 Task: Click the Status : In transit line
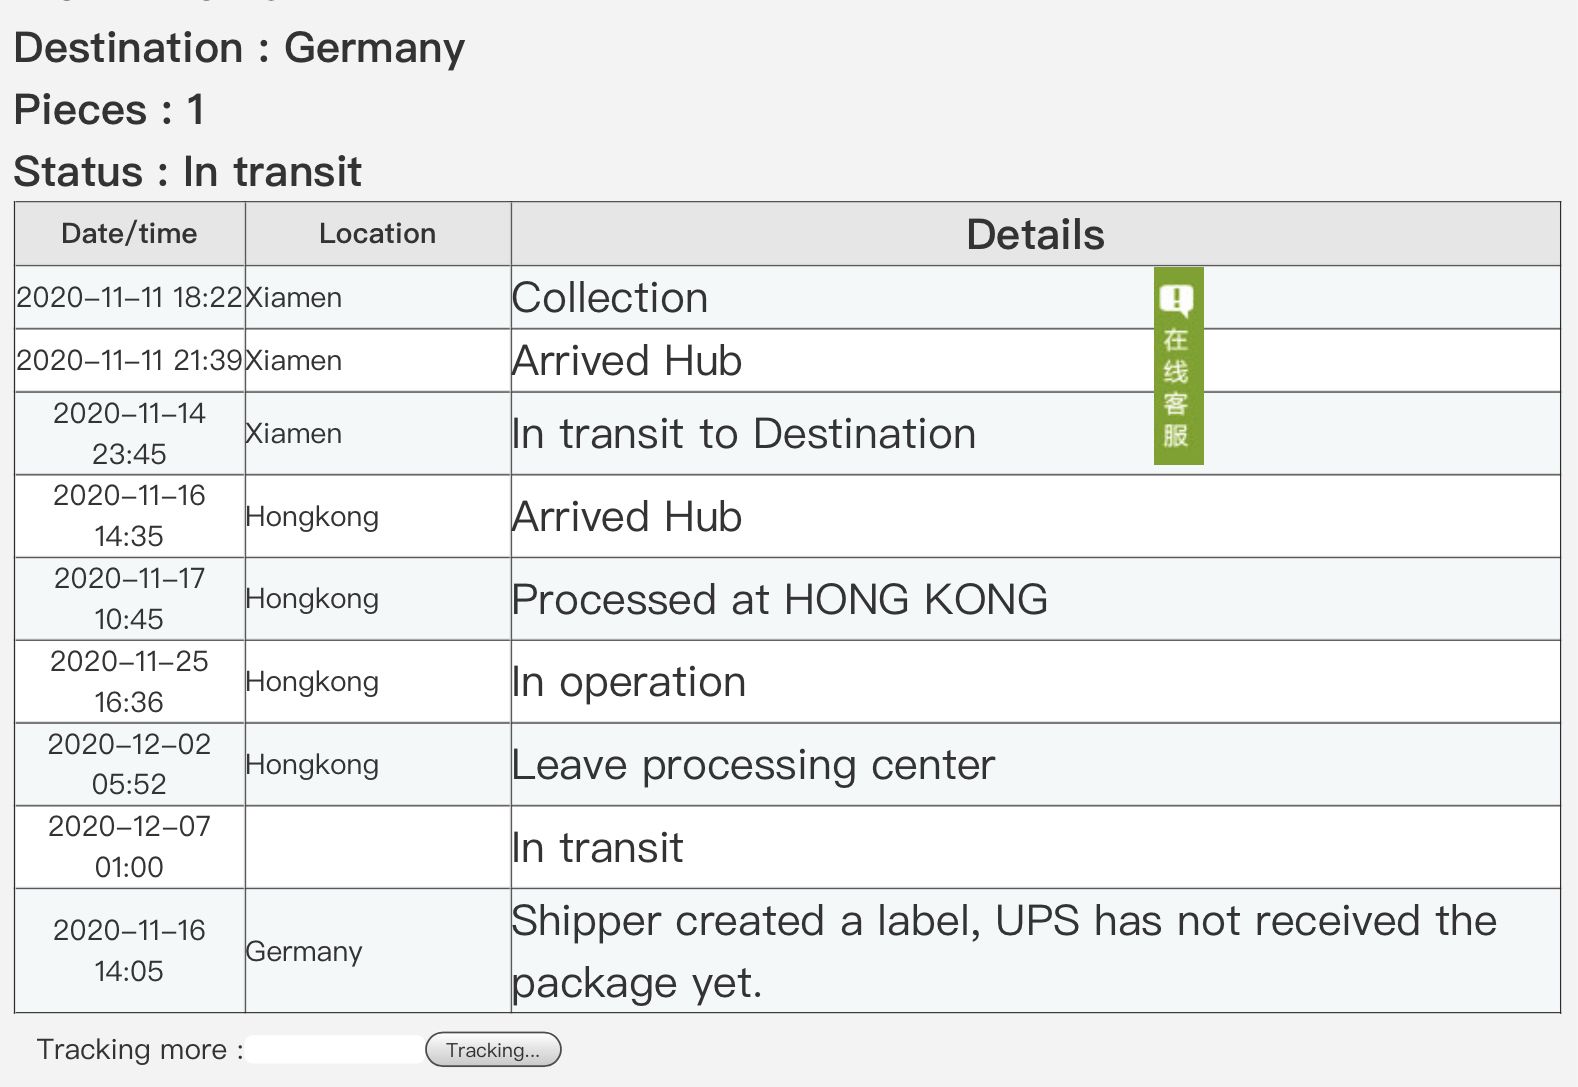(x=187, y=172)
